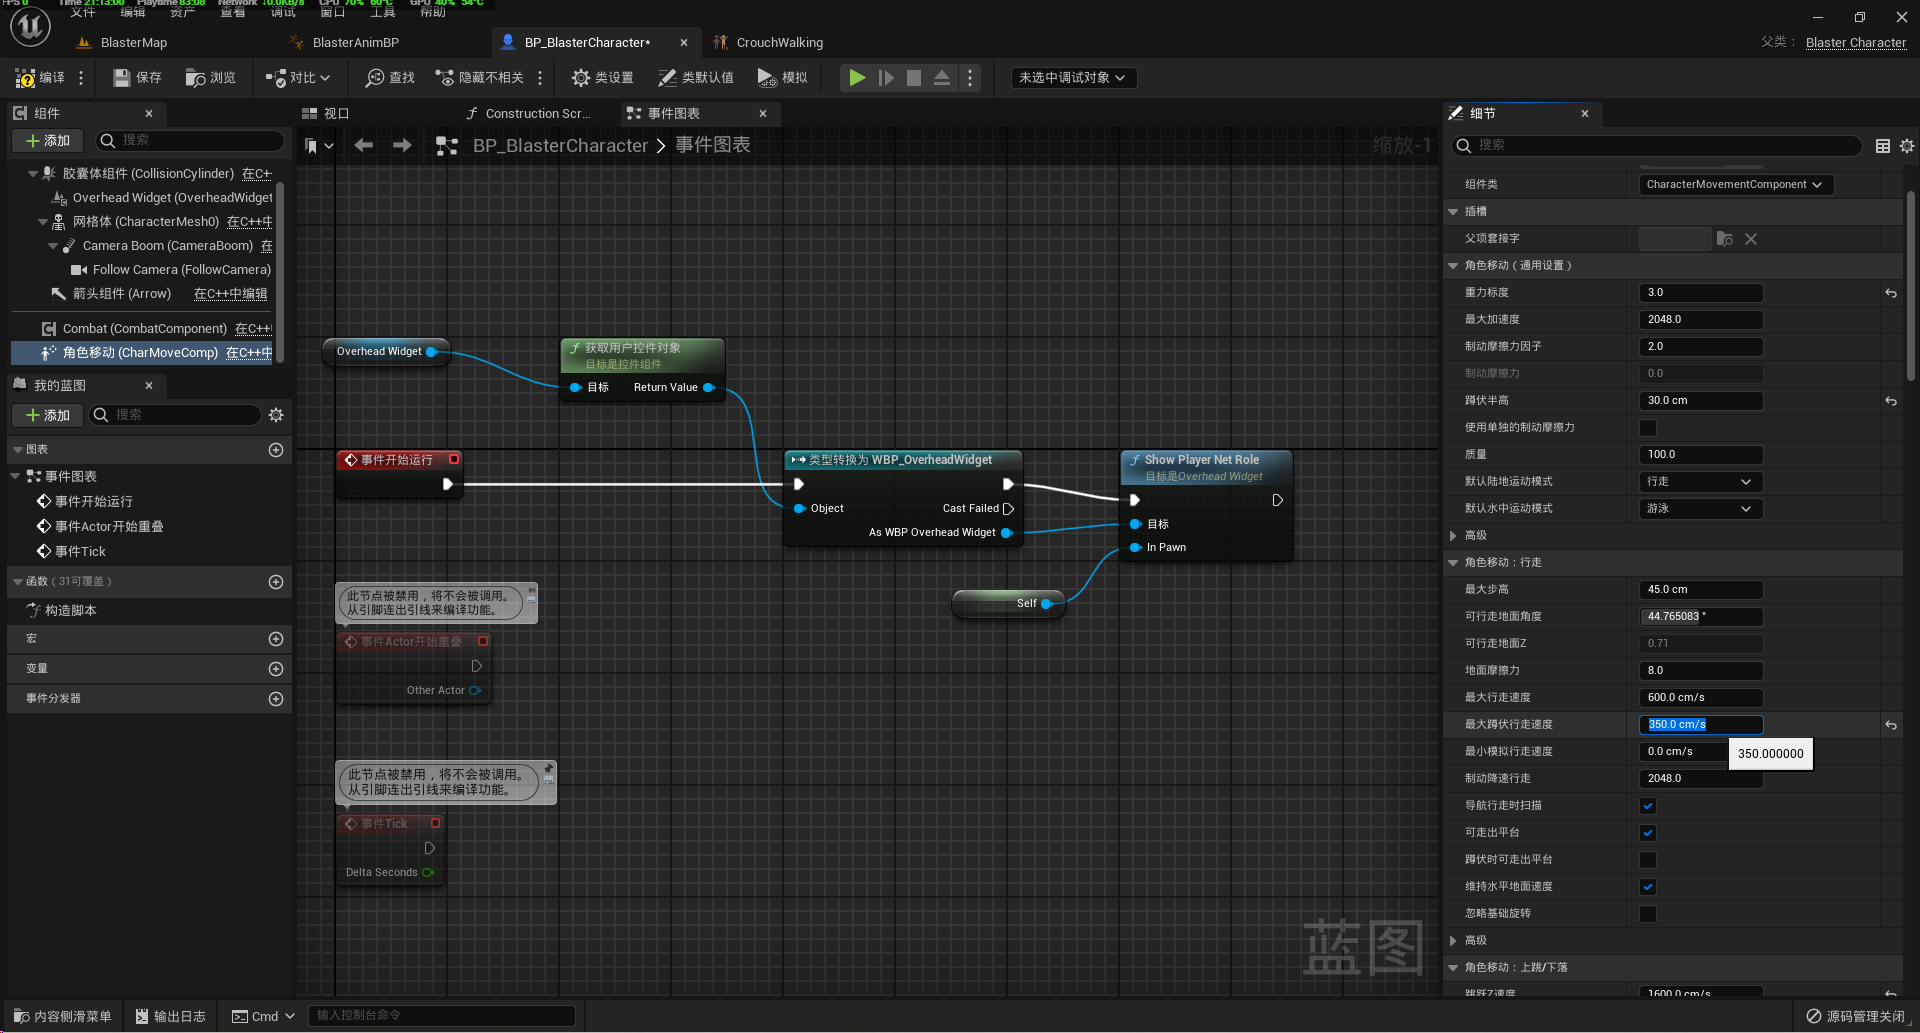1920x1033 pixels.
Task: Open Content Drawer (内容侧滑菜单)
Action: 62,1016
